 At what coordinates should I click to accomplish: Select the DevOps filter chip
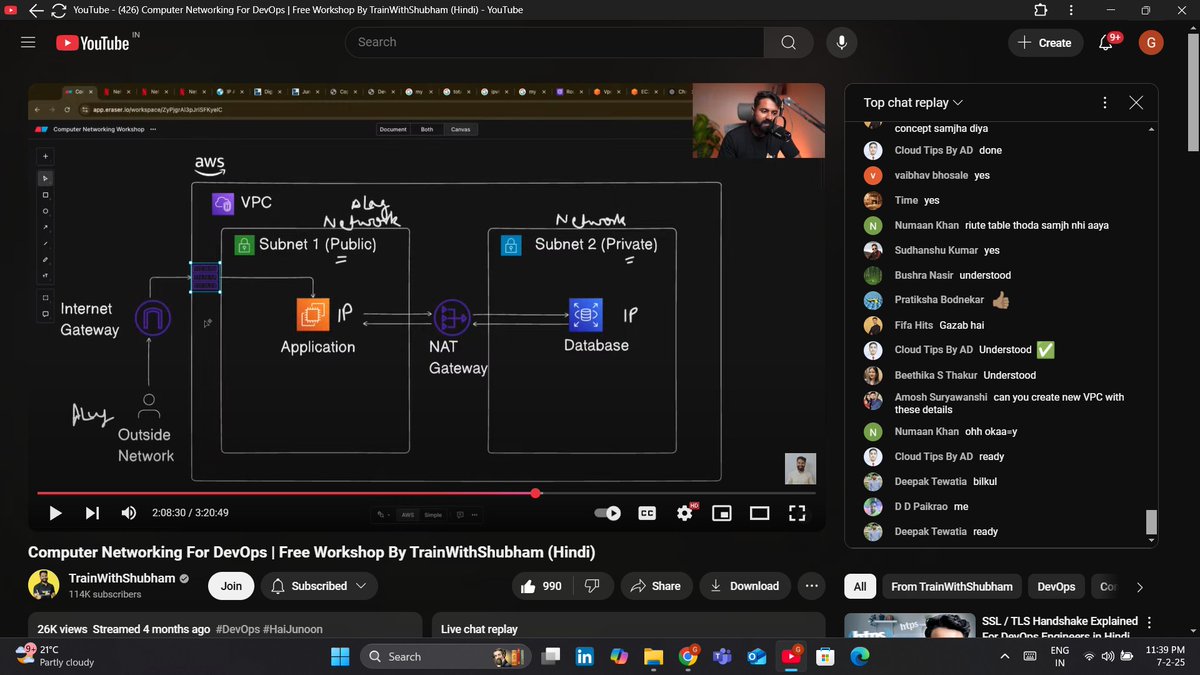click(x=1056, y=587)
